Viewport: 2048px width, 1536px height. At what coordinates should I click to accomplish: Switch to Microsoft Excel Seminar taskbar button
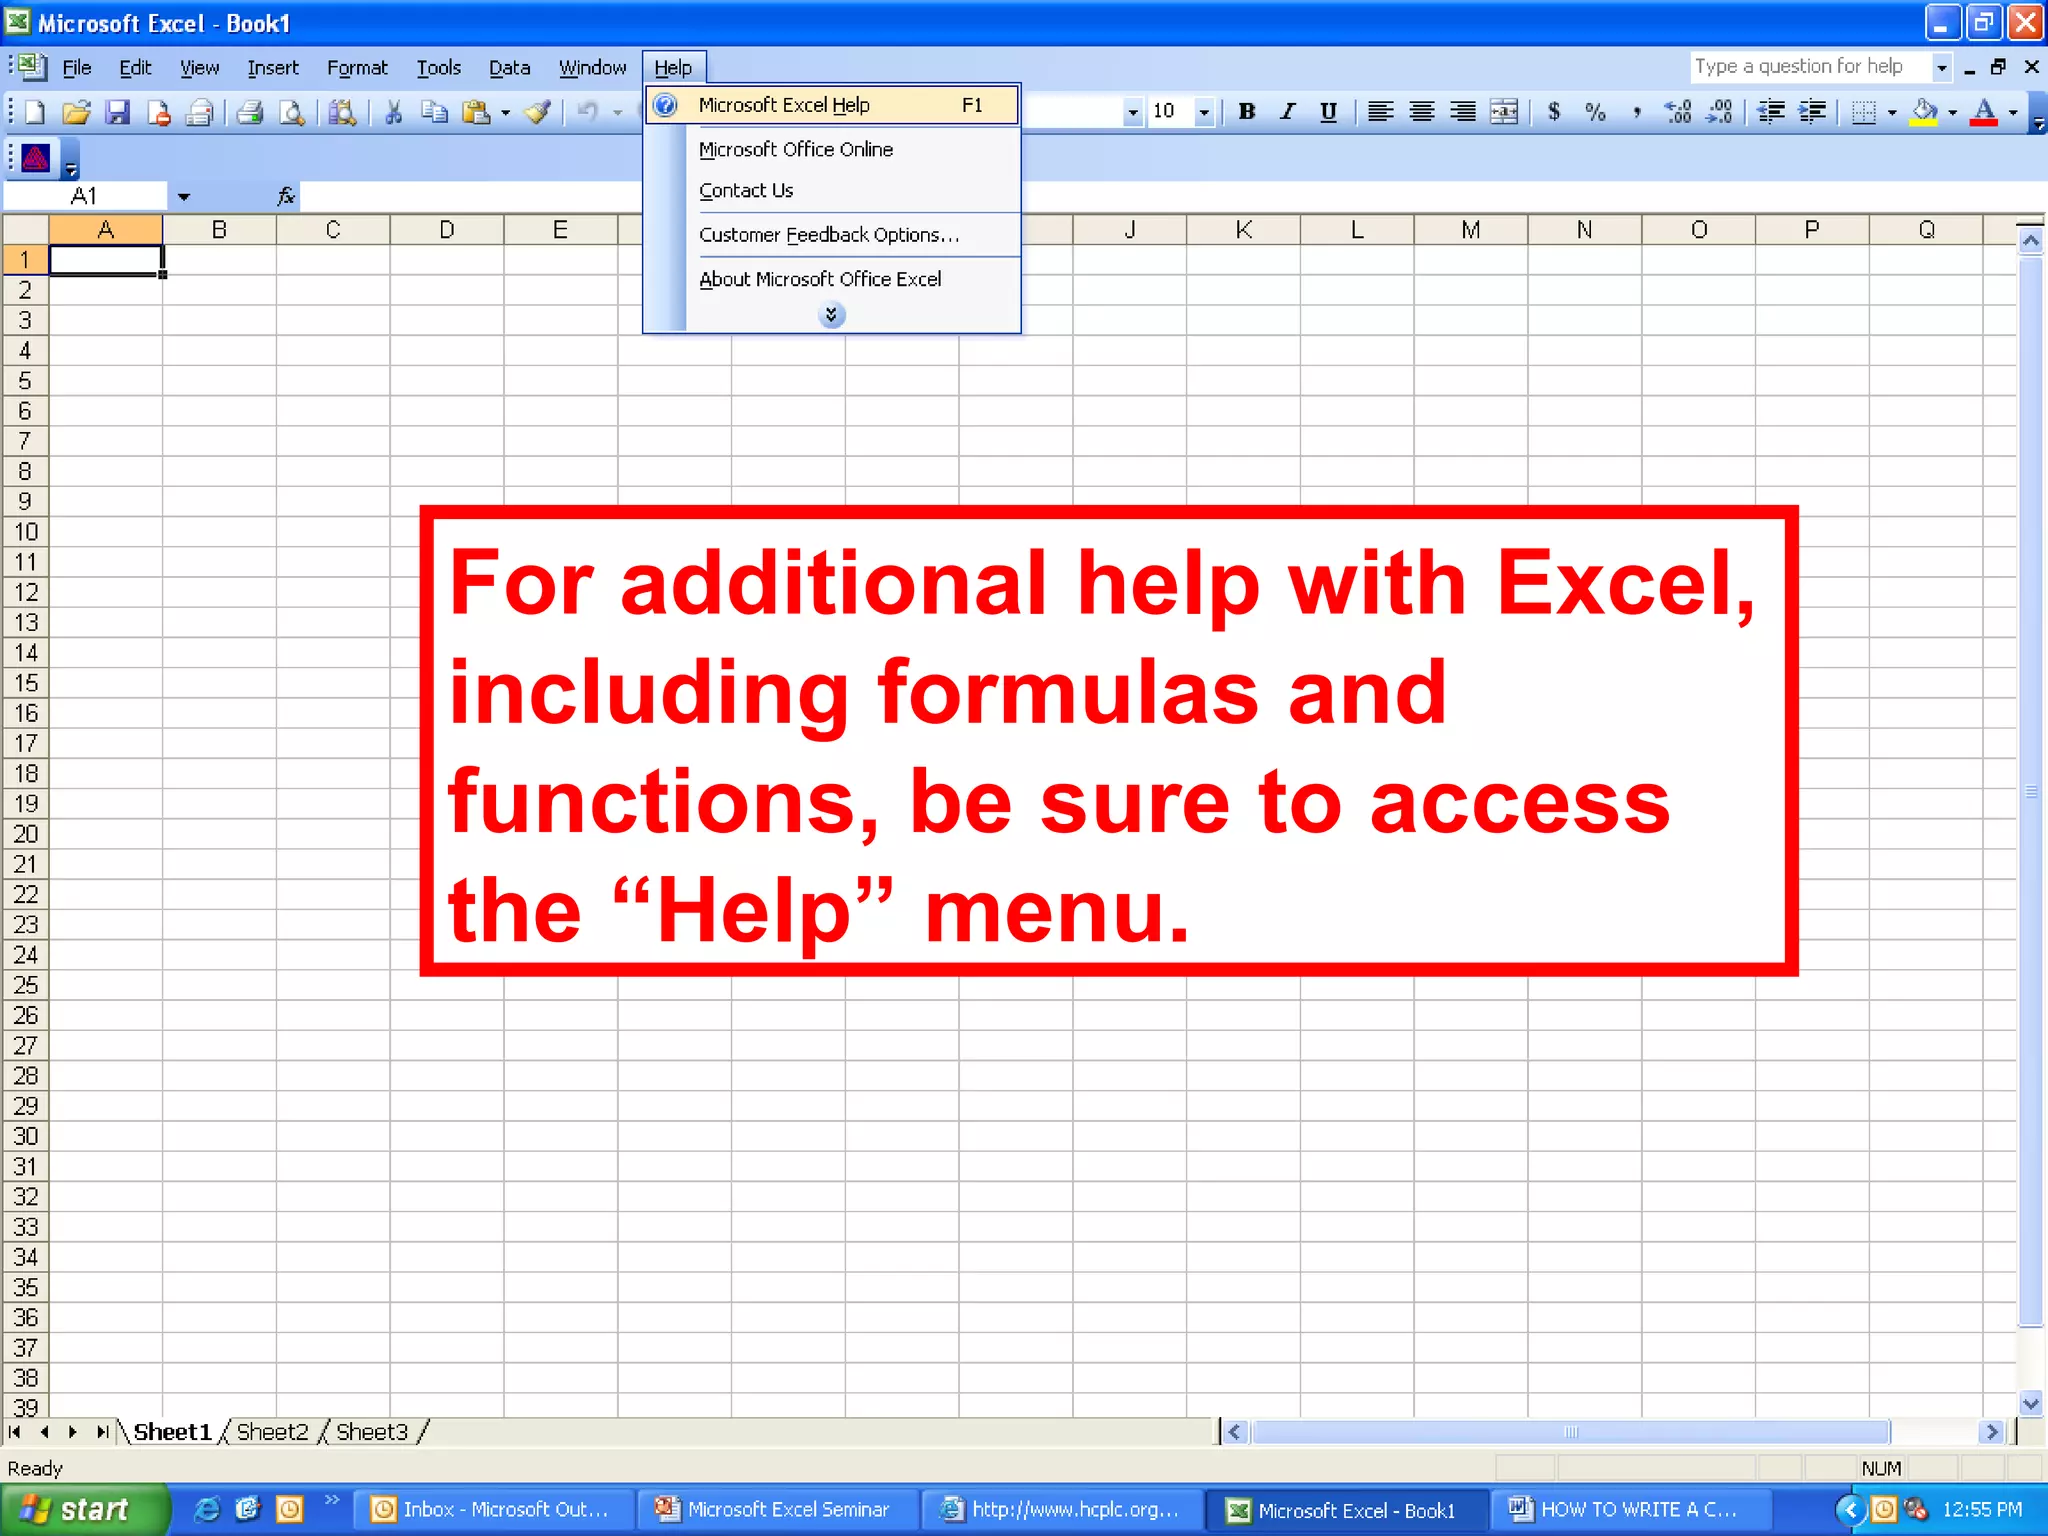click(778, 1509)
